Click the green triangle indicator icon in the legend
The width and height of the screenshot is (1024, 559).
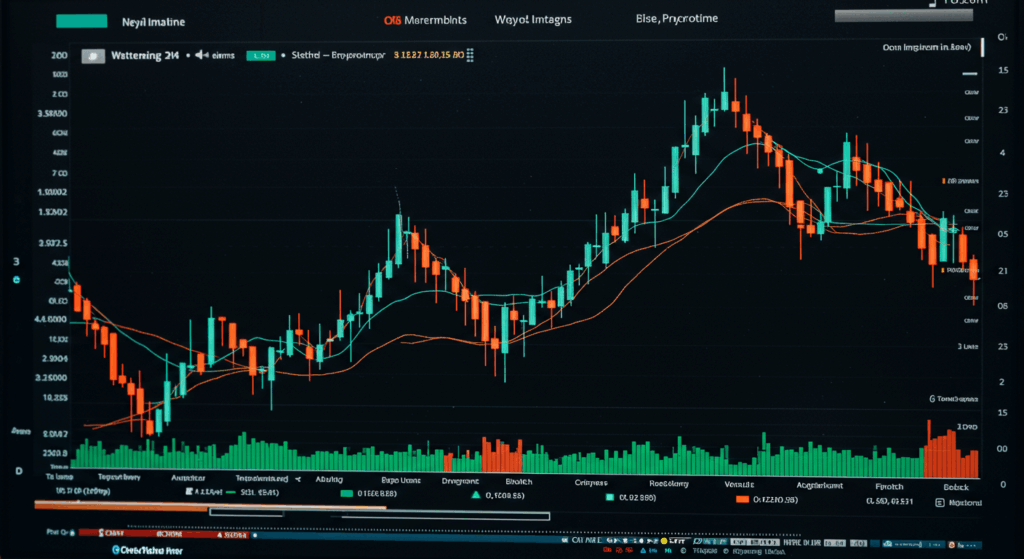[476, 494]
